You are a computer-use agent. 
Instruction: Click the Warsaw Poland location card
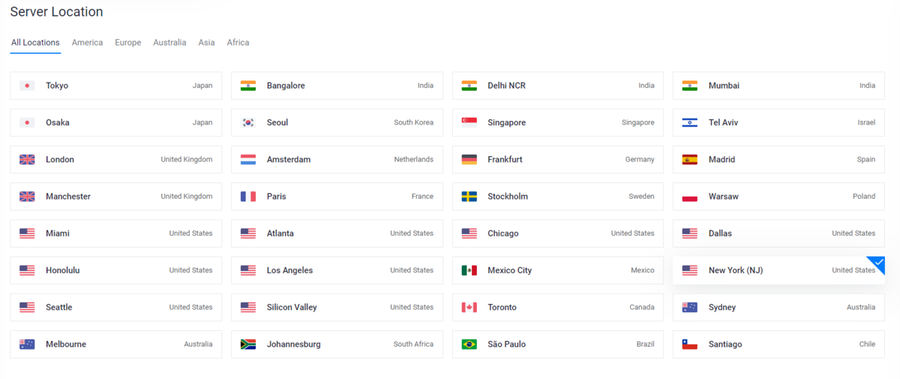pos(779,196)
